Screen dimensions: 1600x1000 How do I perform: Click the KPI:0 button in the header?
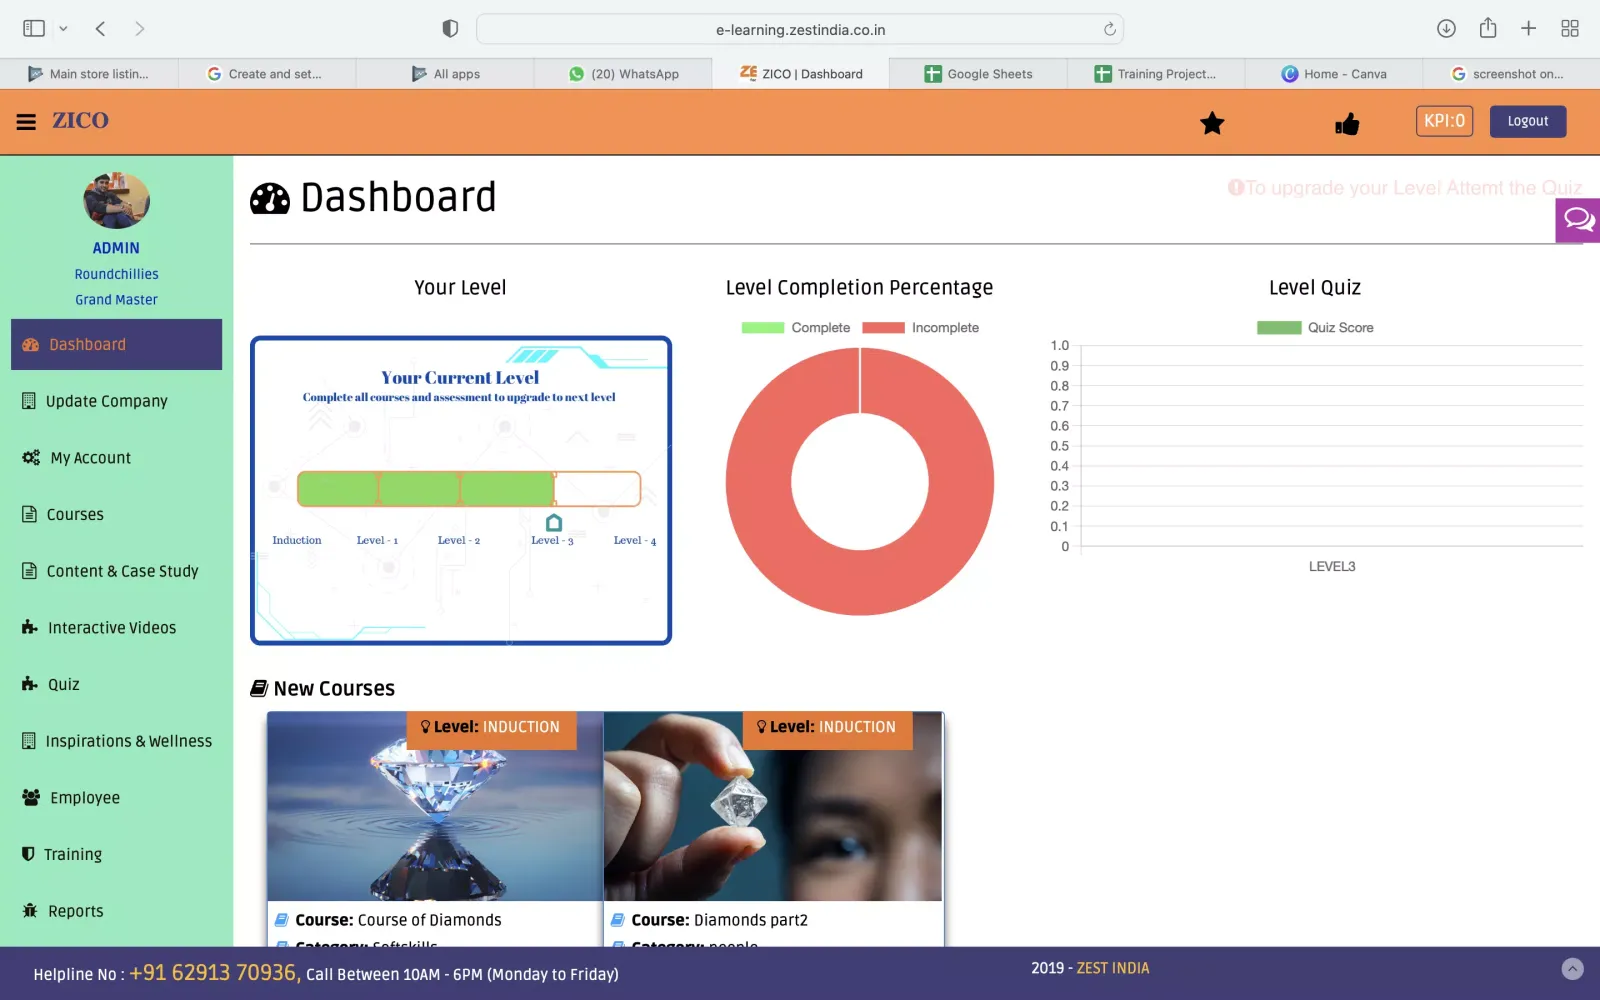click(x=1443, y=121)
